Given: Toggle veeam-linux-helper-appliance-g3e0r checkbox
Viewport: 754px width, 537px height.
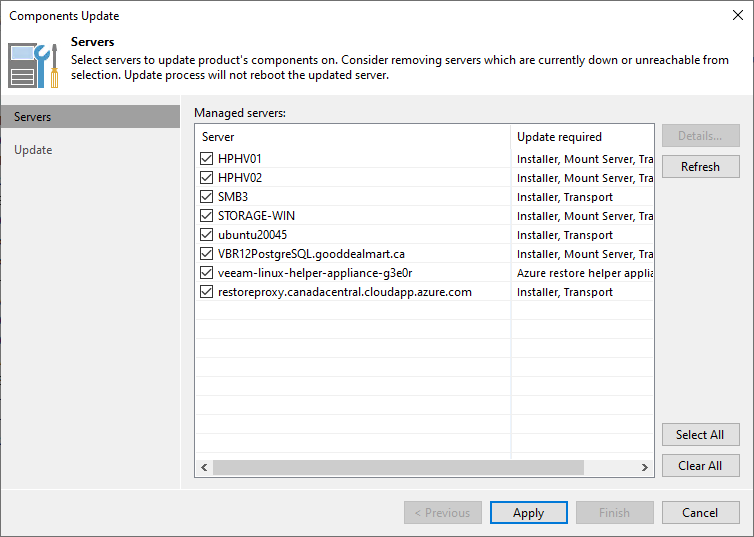Looking at the screenshot, I should (x=207, y=273).
